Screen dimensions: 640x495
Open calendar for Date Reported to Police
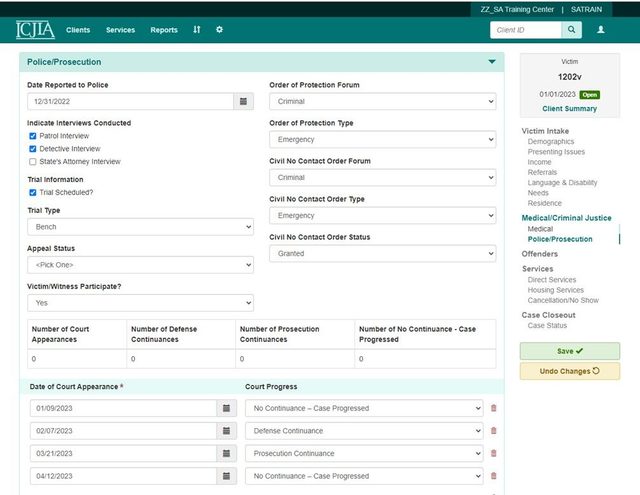point(243,101)
